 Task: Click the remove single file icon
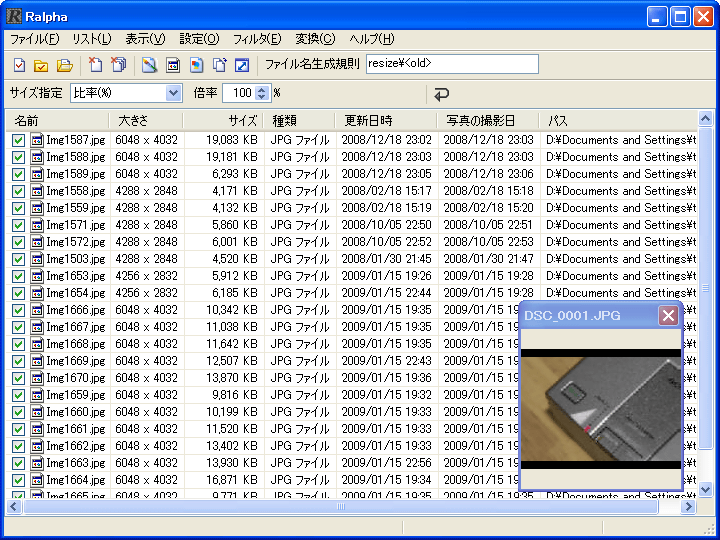coord(96,66)
